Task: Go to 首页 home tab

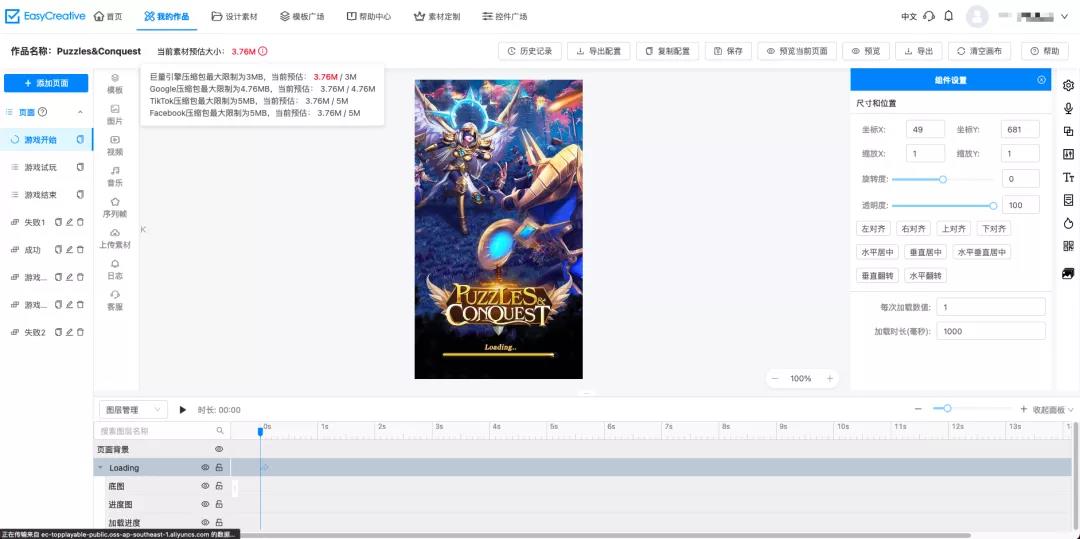Action: [108, 17]
